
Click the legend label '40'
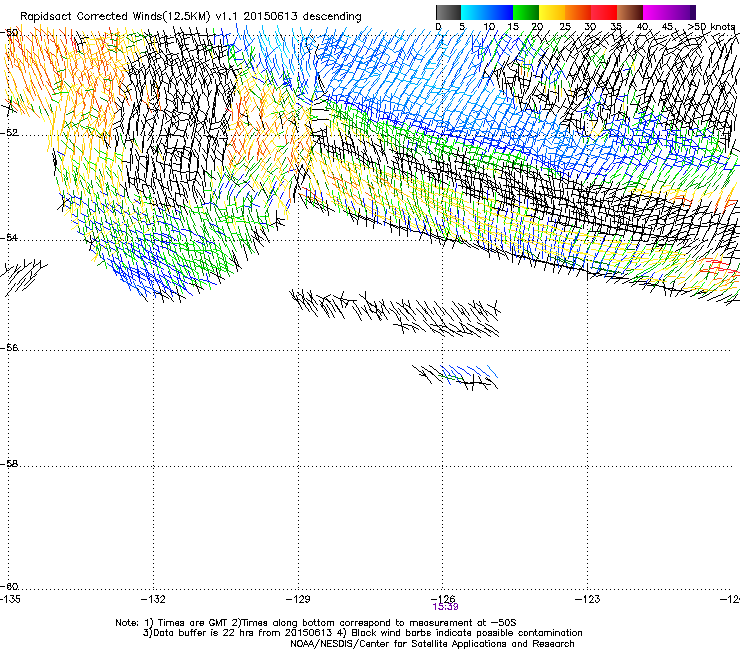point(642,27)
